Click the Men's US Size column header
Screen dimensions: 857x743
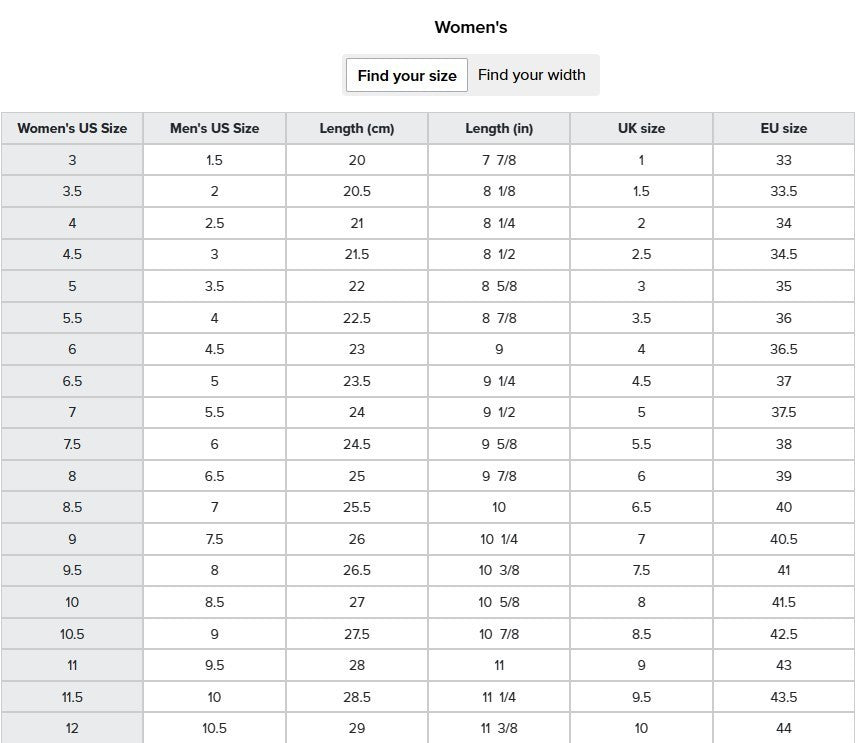[x=214, y=128]
